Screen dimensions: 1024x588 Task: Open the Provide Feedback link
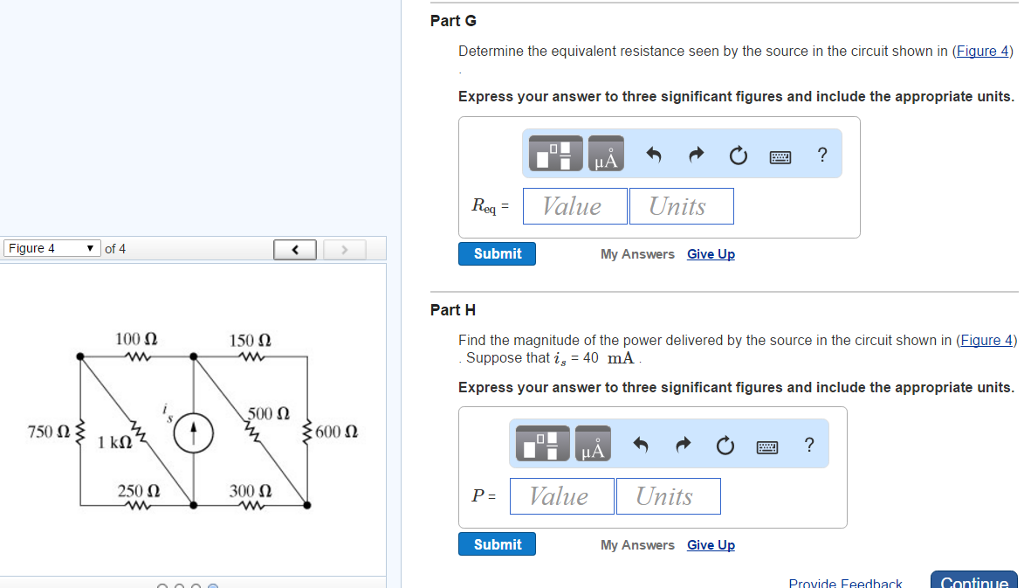845,582
